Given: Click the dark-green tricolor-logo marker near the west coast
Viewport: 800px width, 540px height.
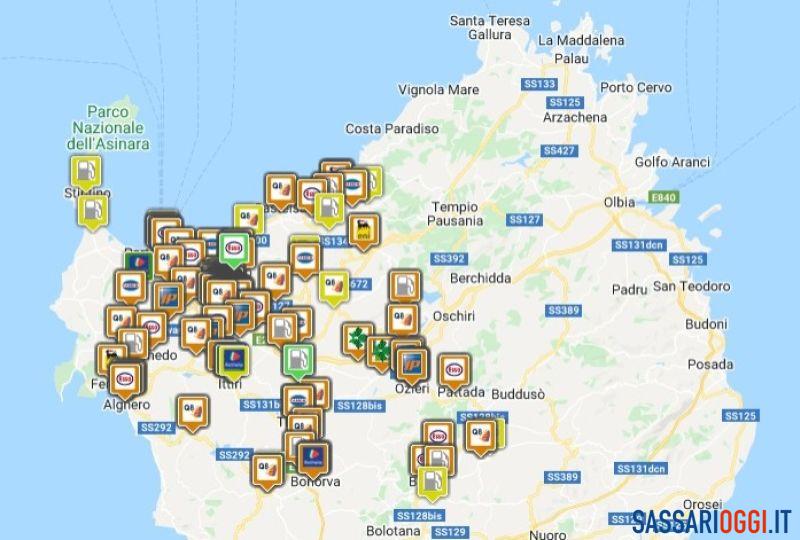Looking at the screenshot, I should (139, 262).
